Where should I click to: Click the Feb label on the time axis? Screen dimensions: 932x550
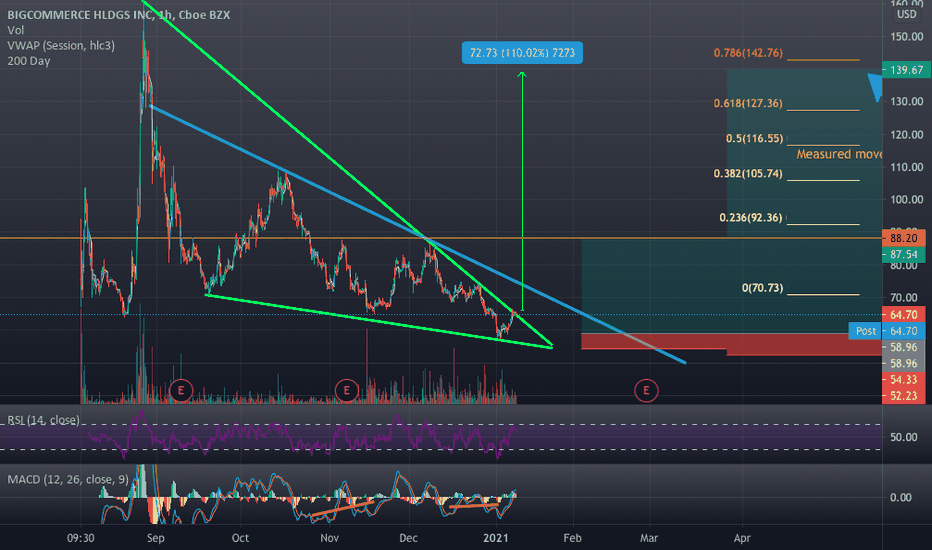572,538
